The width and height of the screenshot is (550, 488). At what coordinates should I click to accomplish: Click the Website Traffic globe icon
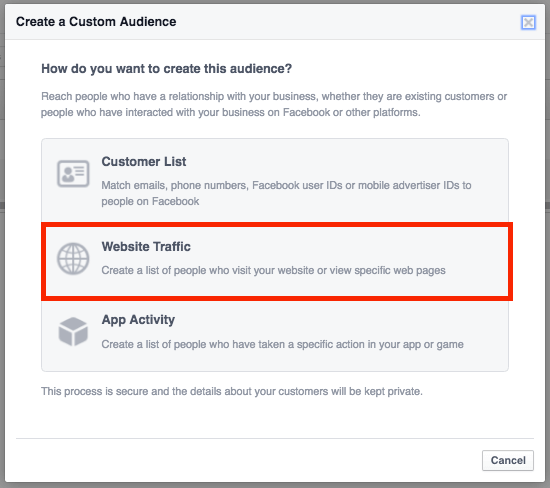point(73,259)
